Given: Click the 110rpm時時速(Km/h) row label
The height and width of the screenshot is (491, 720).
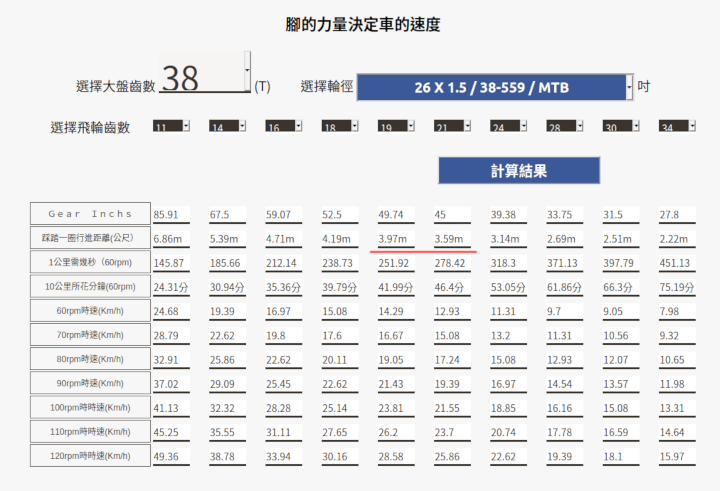Looking at the screenshot, I should pyautogui.click(x=90, y=432).
